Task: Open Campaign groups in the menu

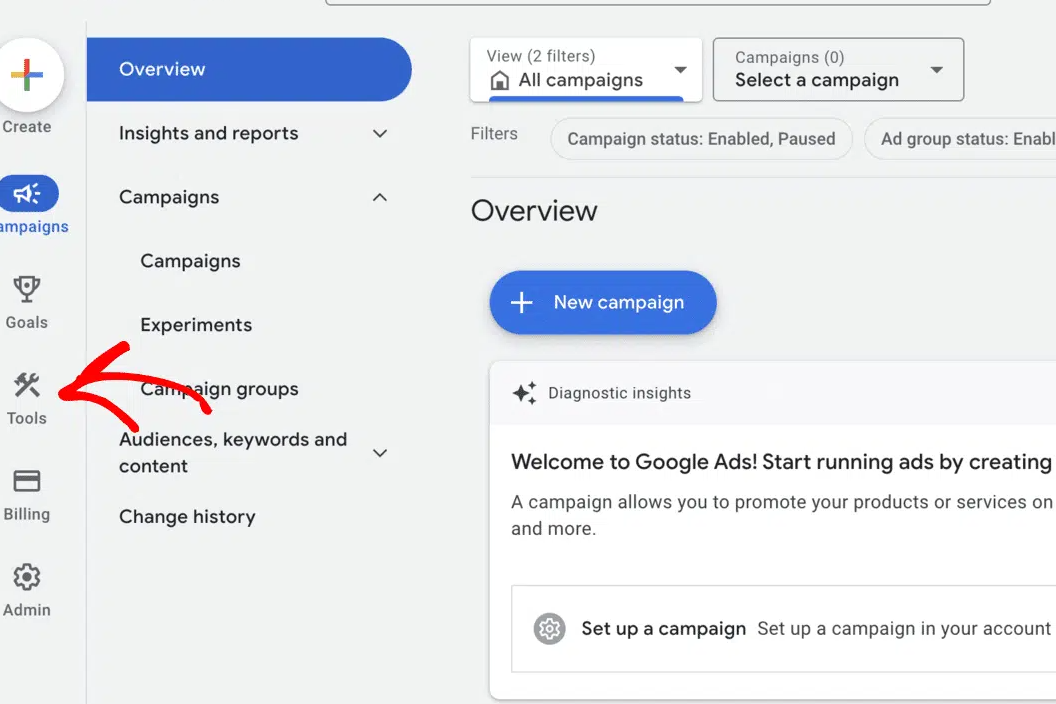Action: (x=220, y=389)
